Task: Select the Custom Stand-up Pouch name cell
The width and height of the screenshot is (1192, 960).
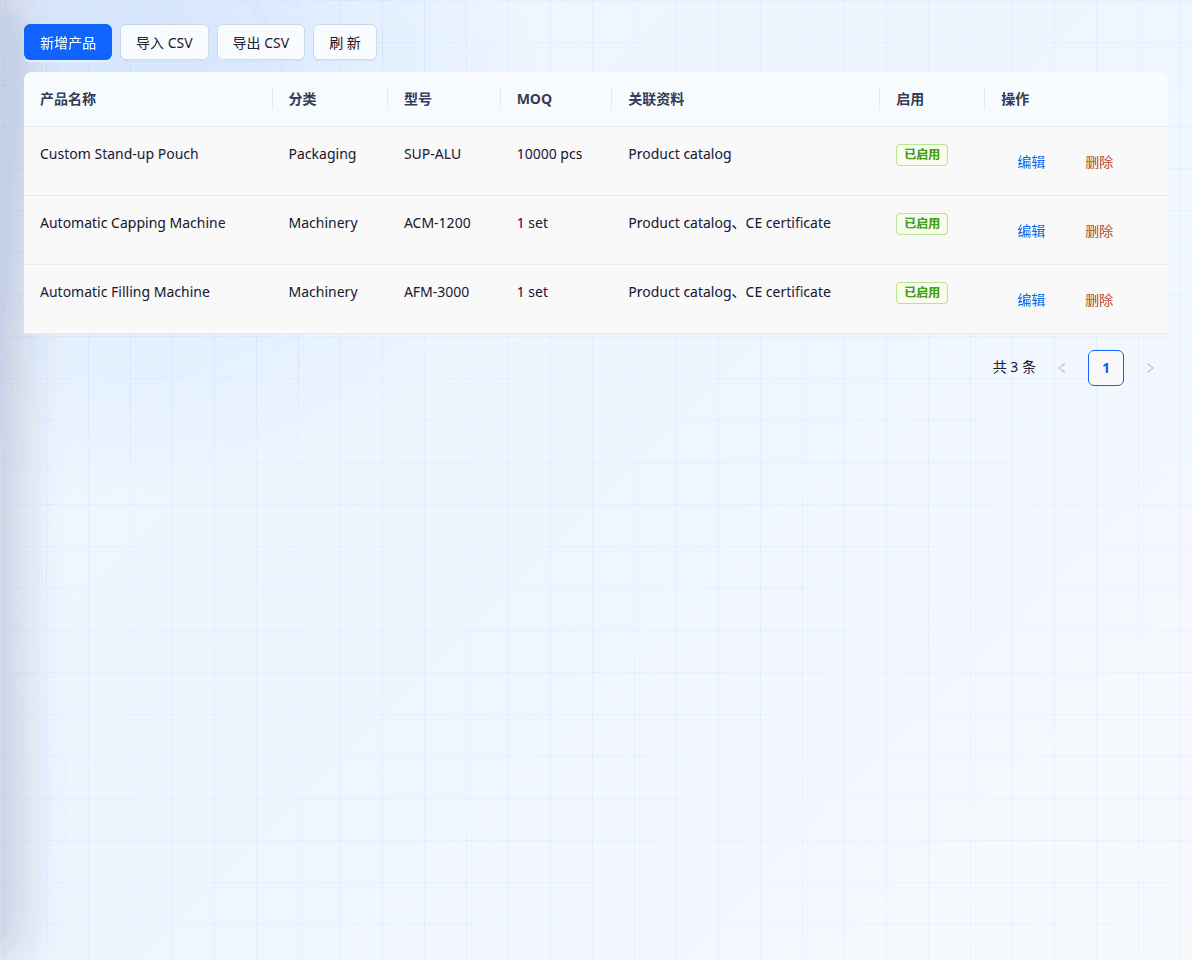Action: [148, 161]
